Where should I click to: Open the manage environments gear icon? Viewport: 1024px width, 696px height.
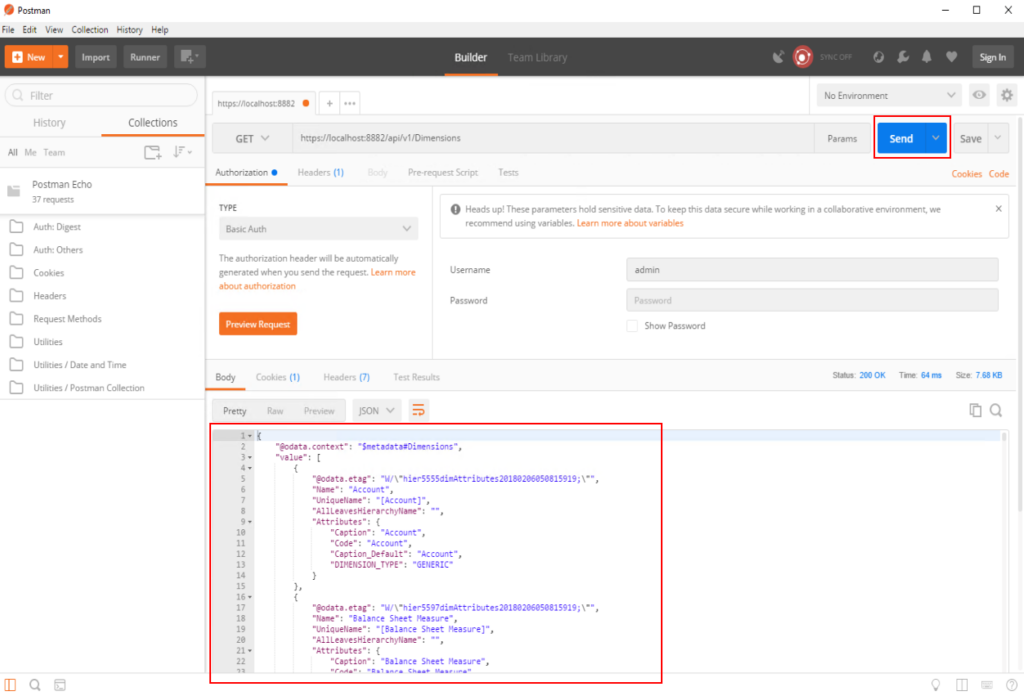(x=1007, y=96)
